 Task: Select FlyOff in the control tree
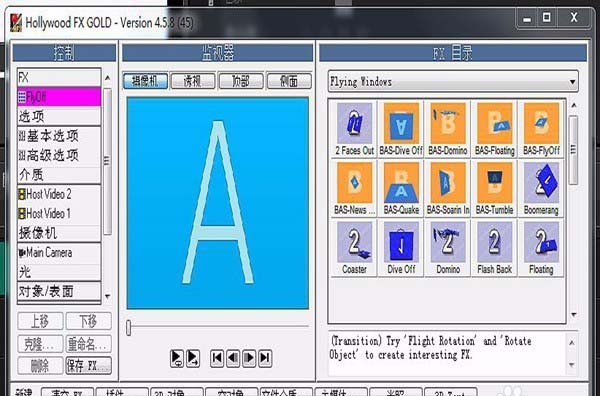click(x=59, y=97)
